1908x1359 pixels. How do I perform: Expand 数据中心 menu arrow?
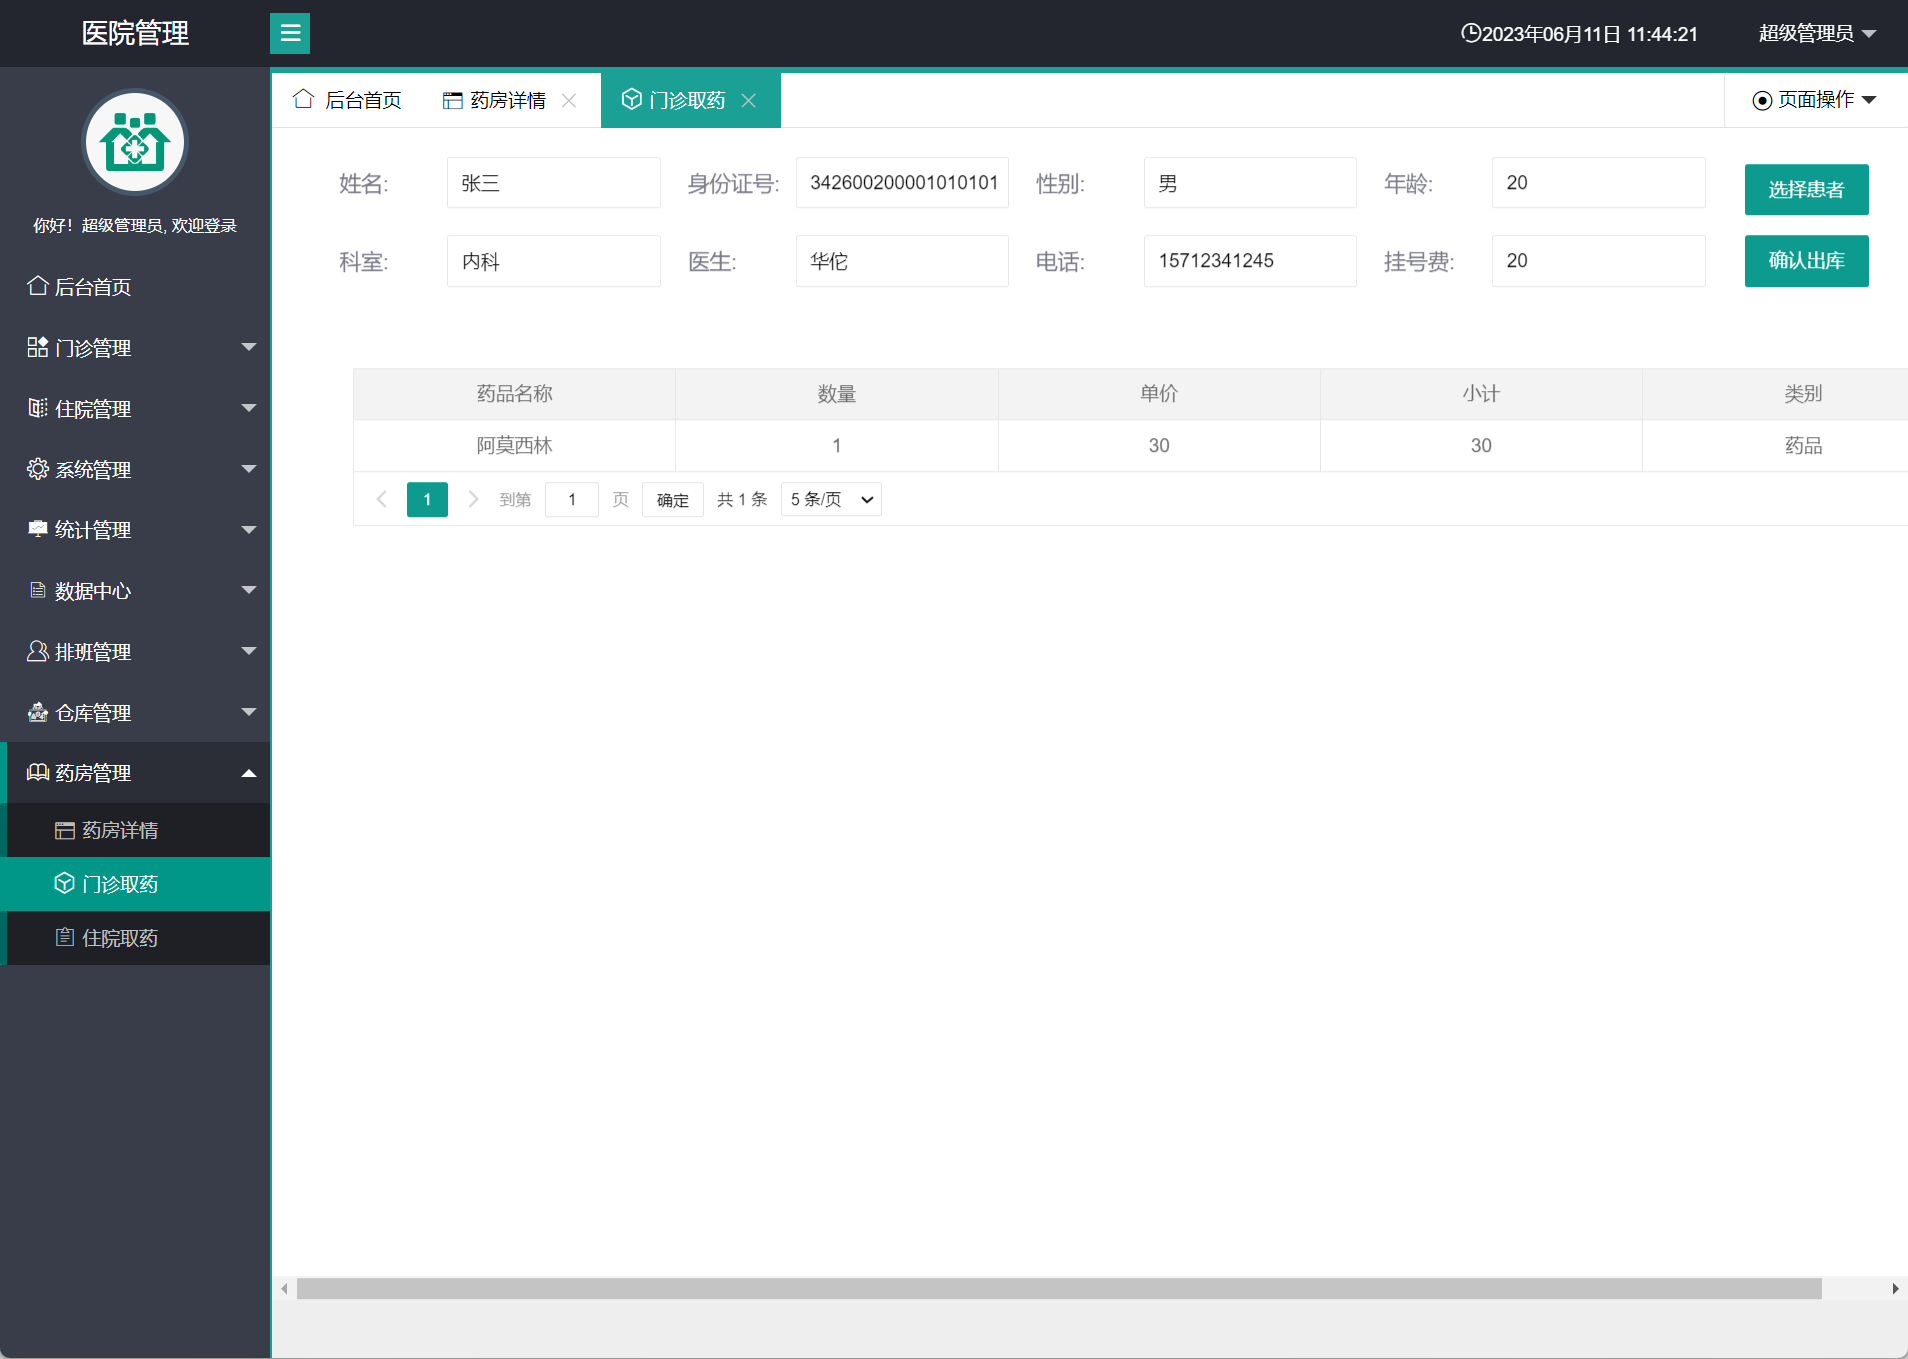pos(249,590)
